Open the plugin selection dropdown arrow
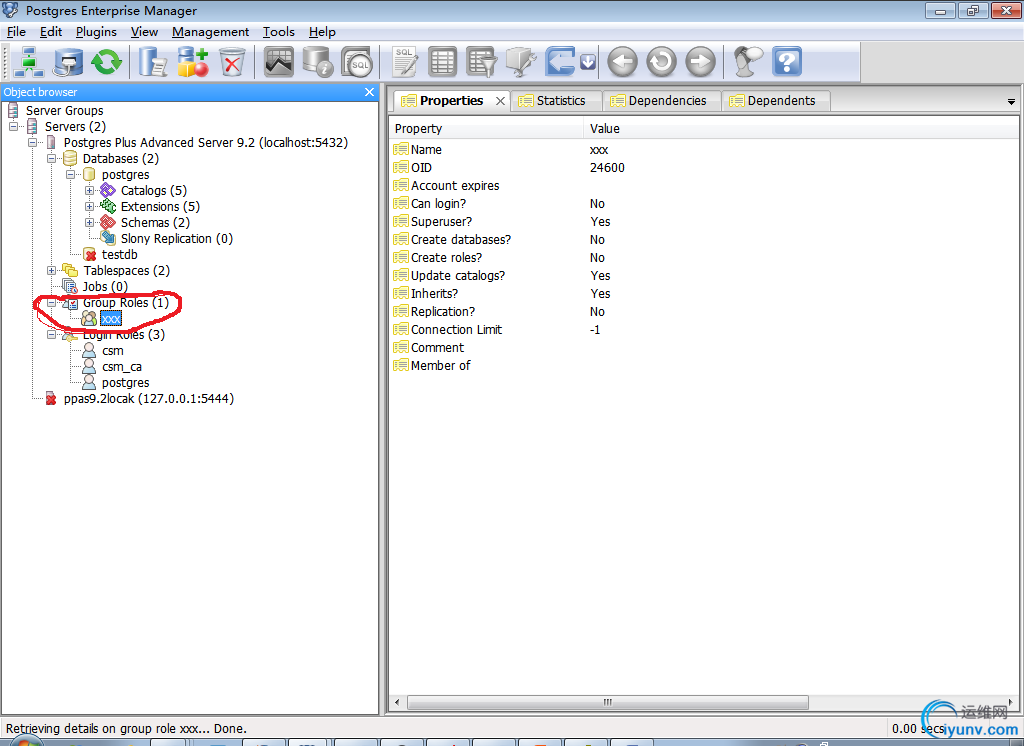 coord(588,62)
